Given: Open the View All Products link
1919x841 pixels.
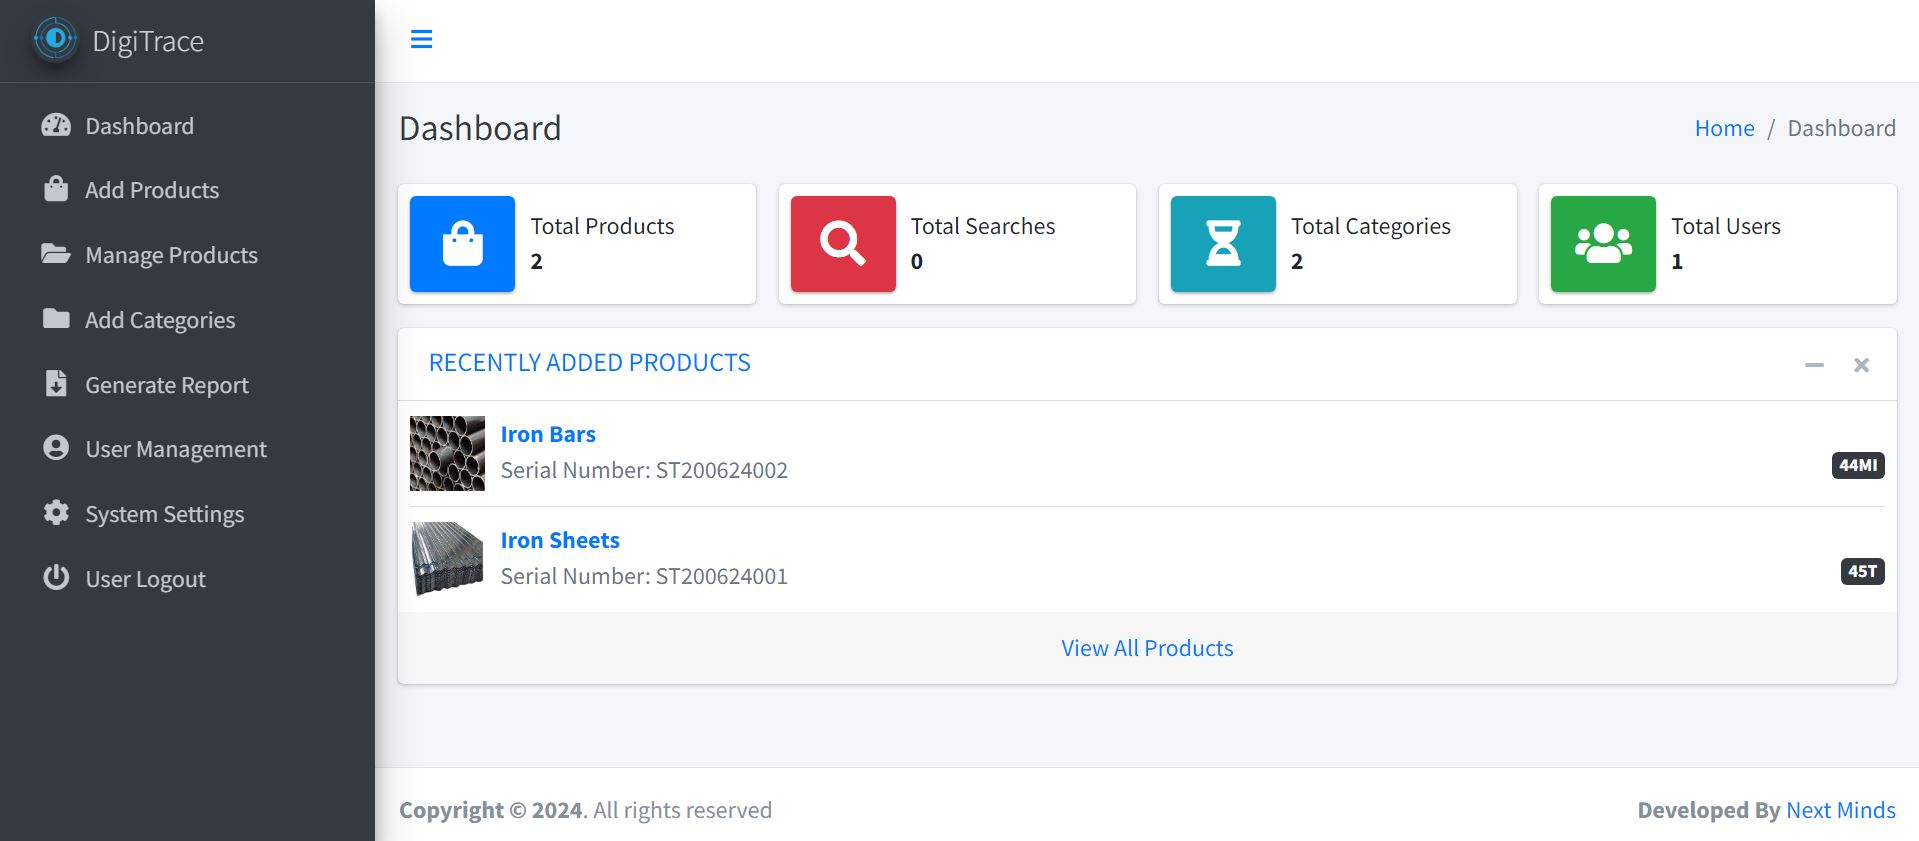Looking at the screenshot, I should [x=1147, y=648].
